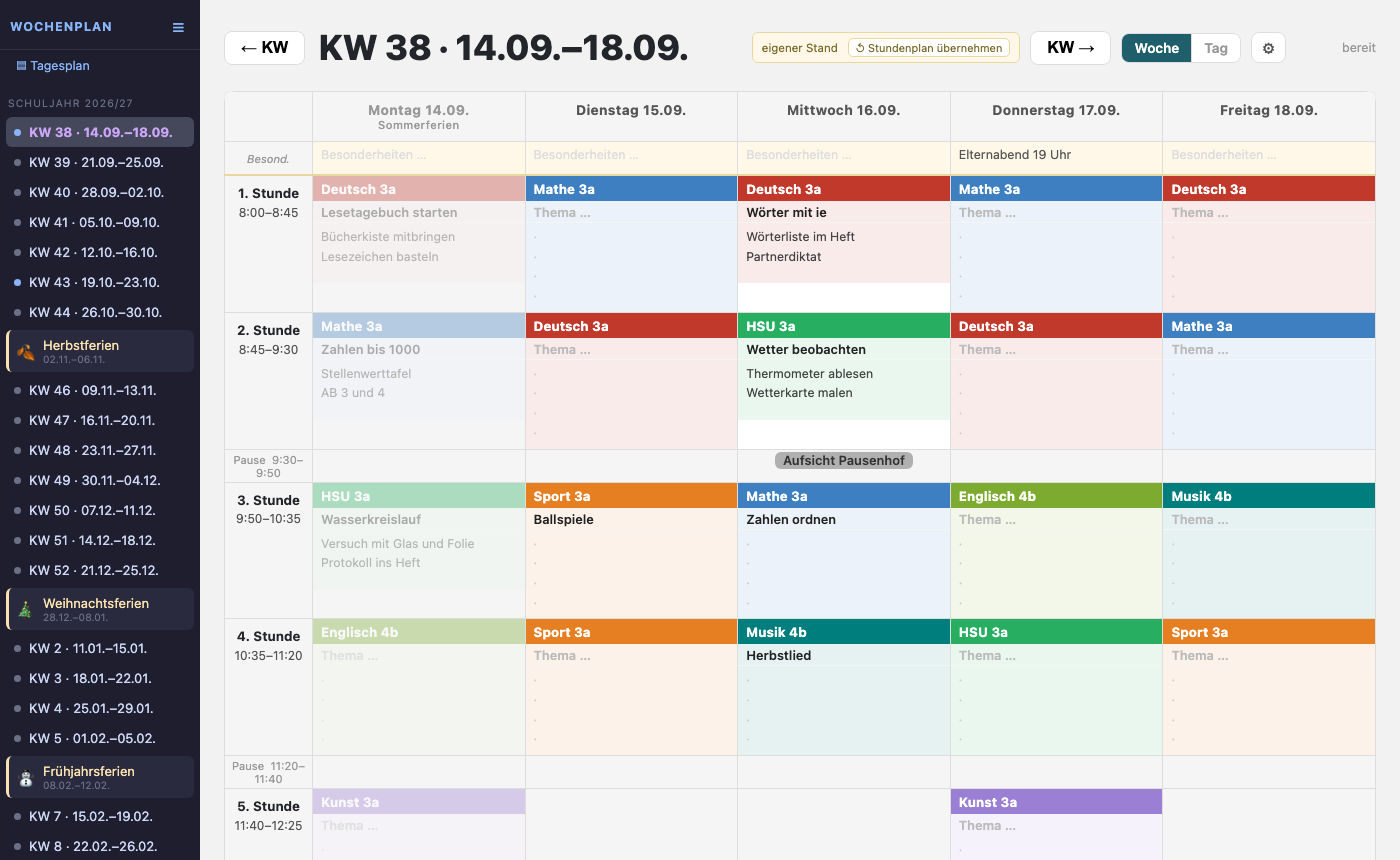Open the settings gear
Viewport: 1400px width, 860px height.
pyautogui.click(x=1268, y=48)
